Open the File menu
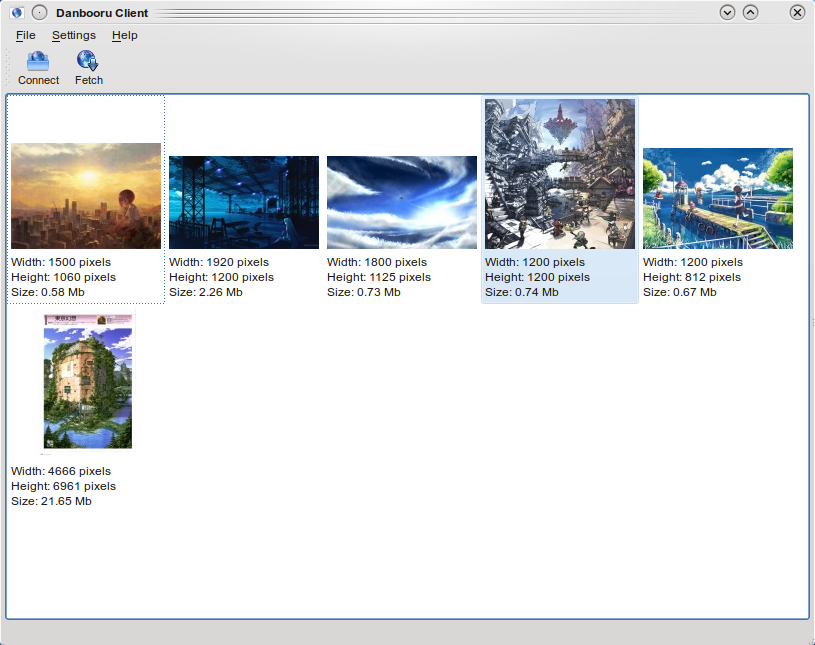815x645 pixels. [26, 35]
